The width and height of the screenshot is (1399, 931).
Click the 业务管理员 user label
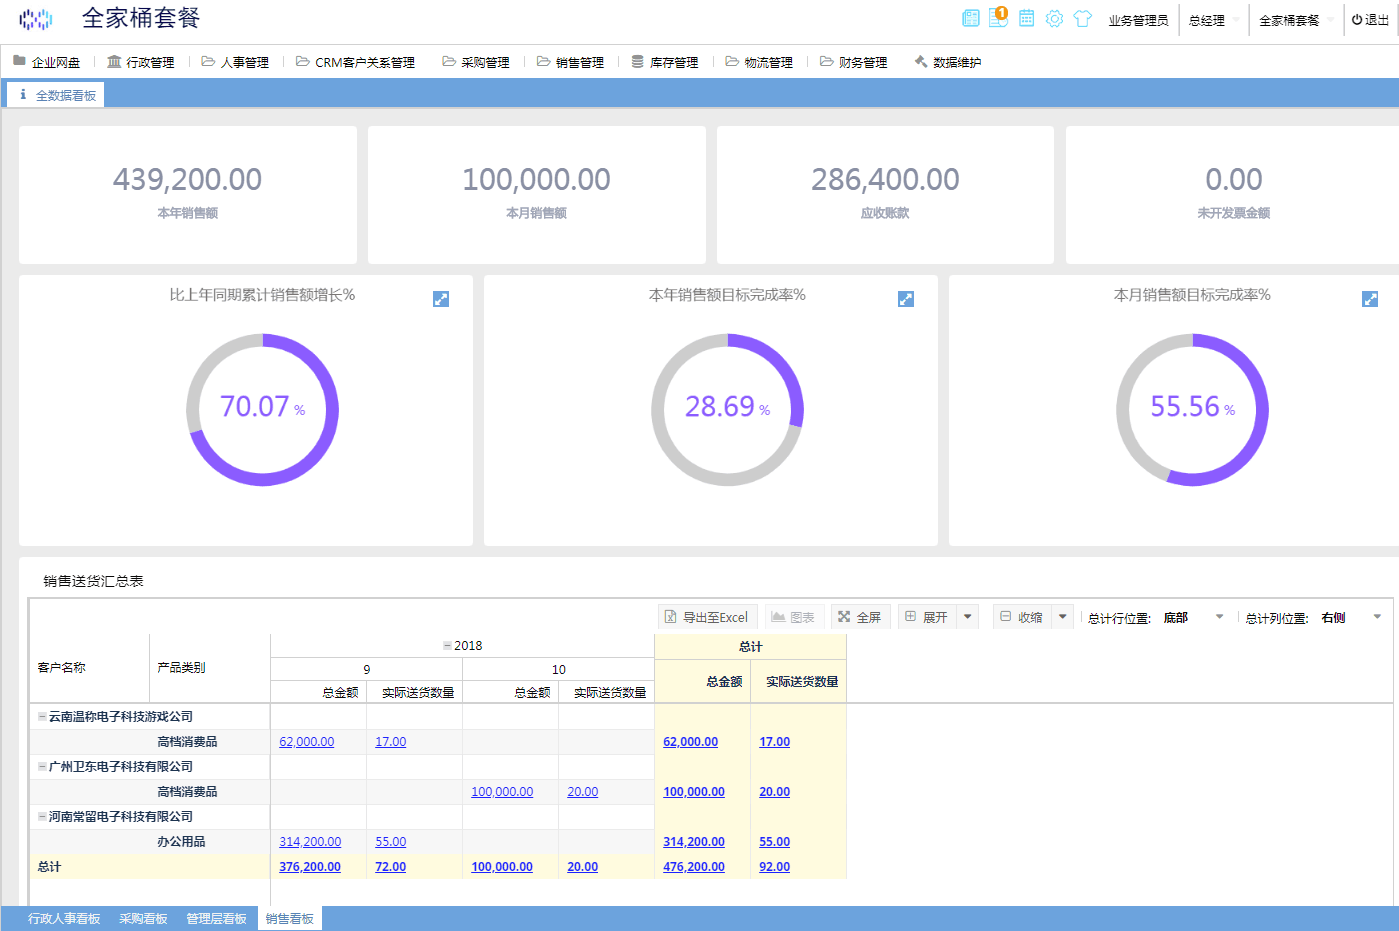coord(1138,20)
